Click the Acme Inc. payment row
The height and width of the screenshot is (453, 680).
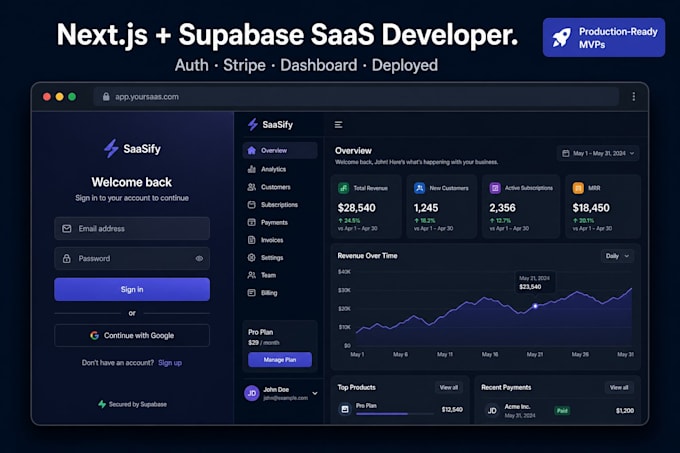(559, 410)
